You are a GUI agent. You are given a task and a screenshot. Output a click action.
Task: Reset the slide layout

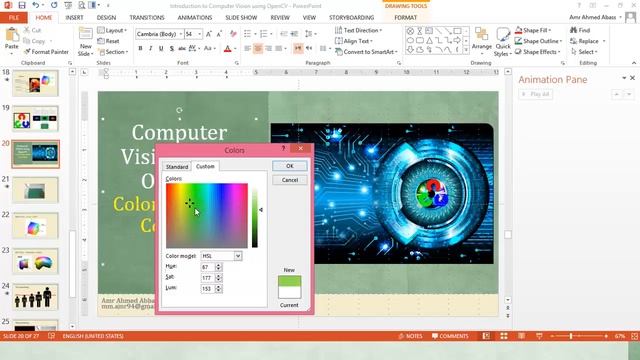click(x=109, y=41)
